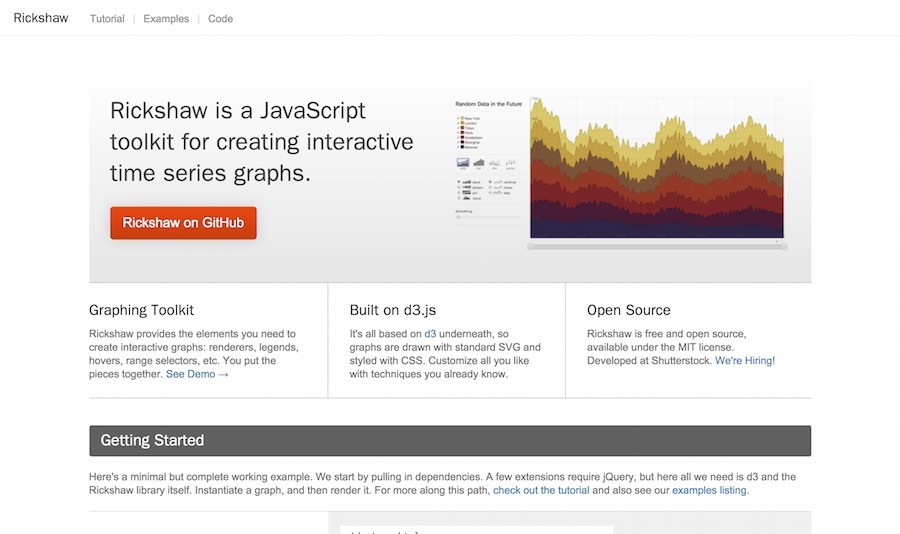Open the Rickshaw home logo link
Screen dimensions: 900x534
click(x=41, y=18)
